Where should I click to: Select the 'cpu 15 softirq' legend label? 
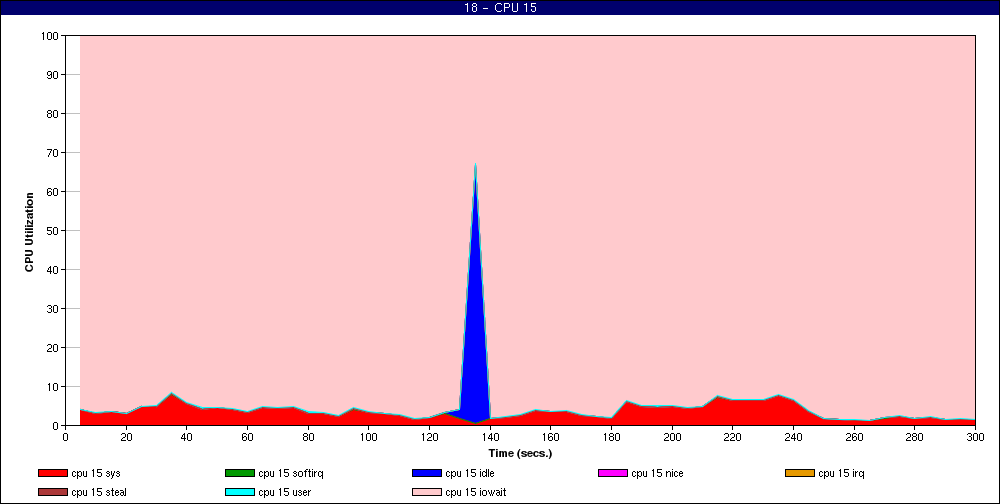291,473
